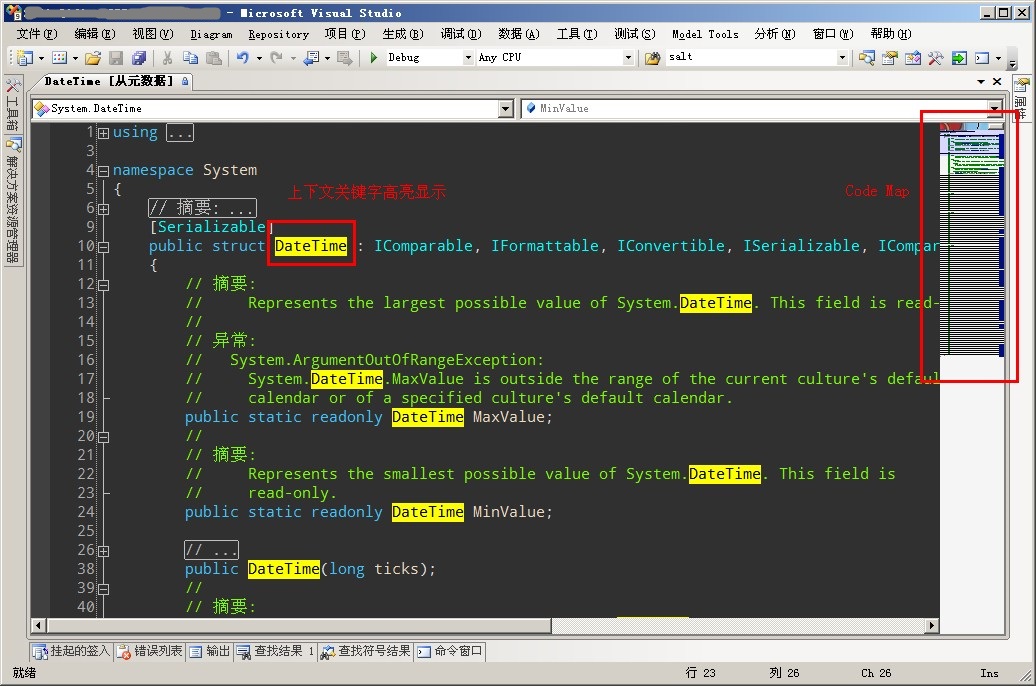Image resolution: width=1036 pixels, height=686 pixels.
Task: Open the 编辑(E) menu
Action: (94, 34)
